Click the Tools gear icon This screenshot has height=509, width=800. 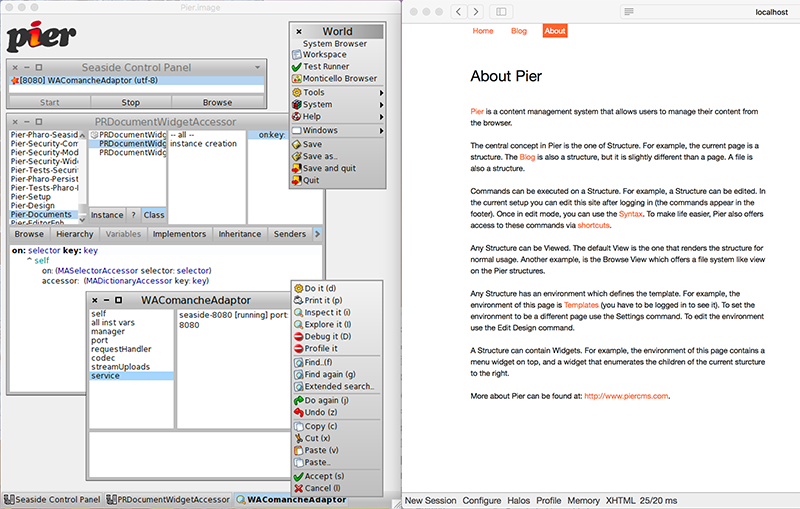[297, 92]
